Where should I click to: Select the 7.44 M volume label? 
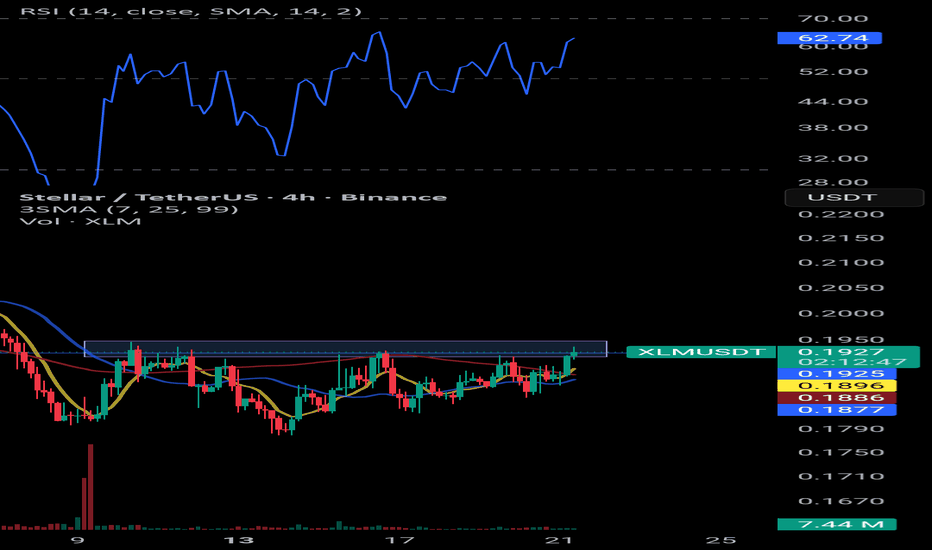(x=836, y=524)
